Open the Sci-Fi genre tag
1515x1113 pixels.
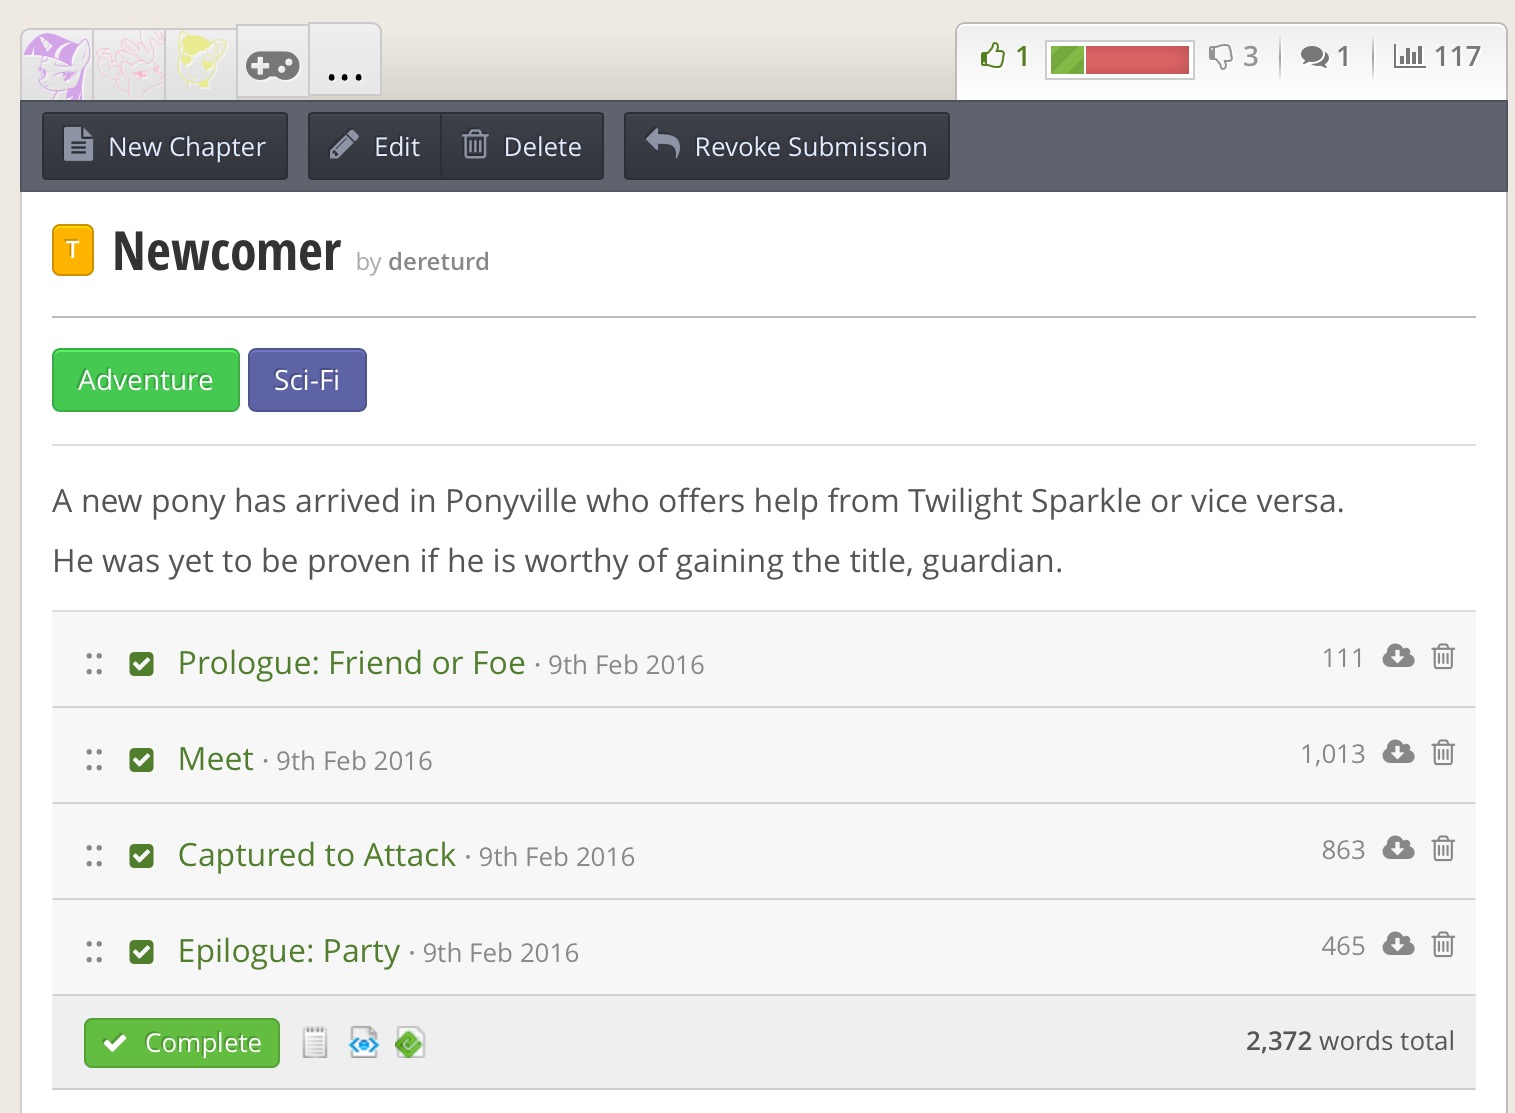[x=307, y=380]
